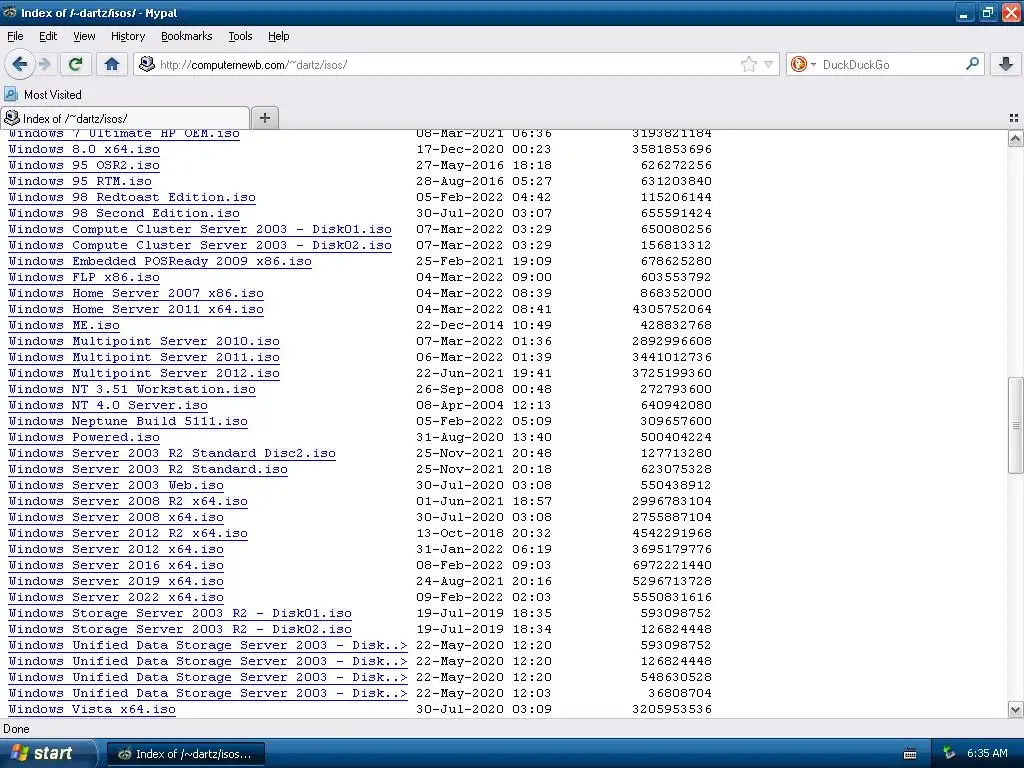The width and height of the screenshot is (1024, 768).
Task: Download Windows Server 2003 R2 Standard Disc2.iso
Action: [x=172, y=453]
